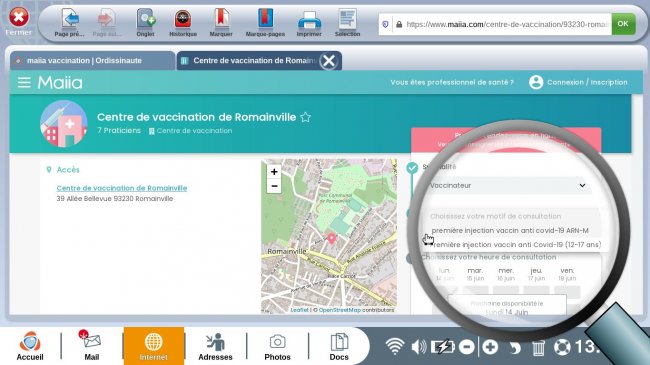Screen dimensions: 650x365
Task: Click the ven. 18 juin column
Action: pos(567,274)
